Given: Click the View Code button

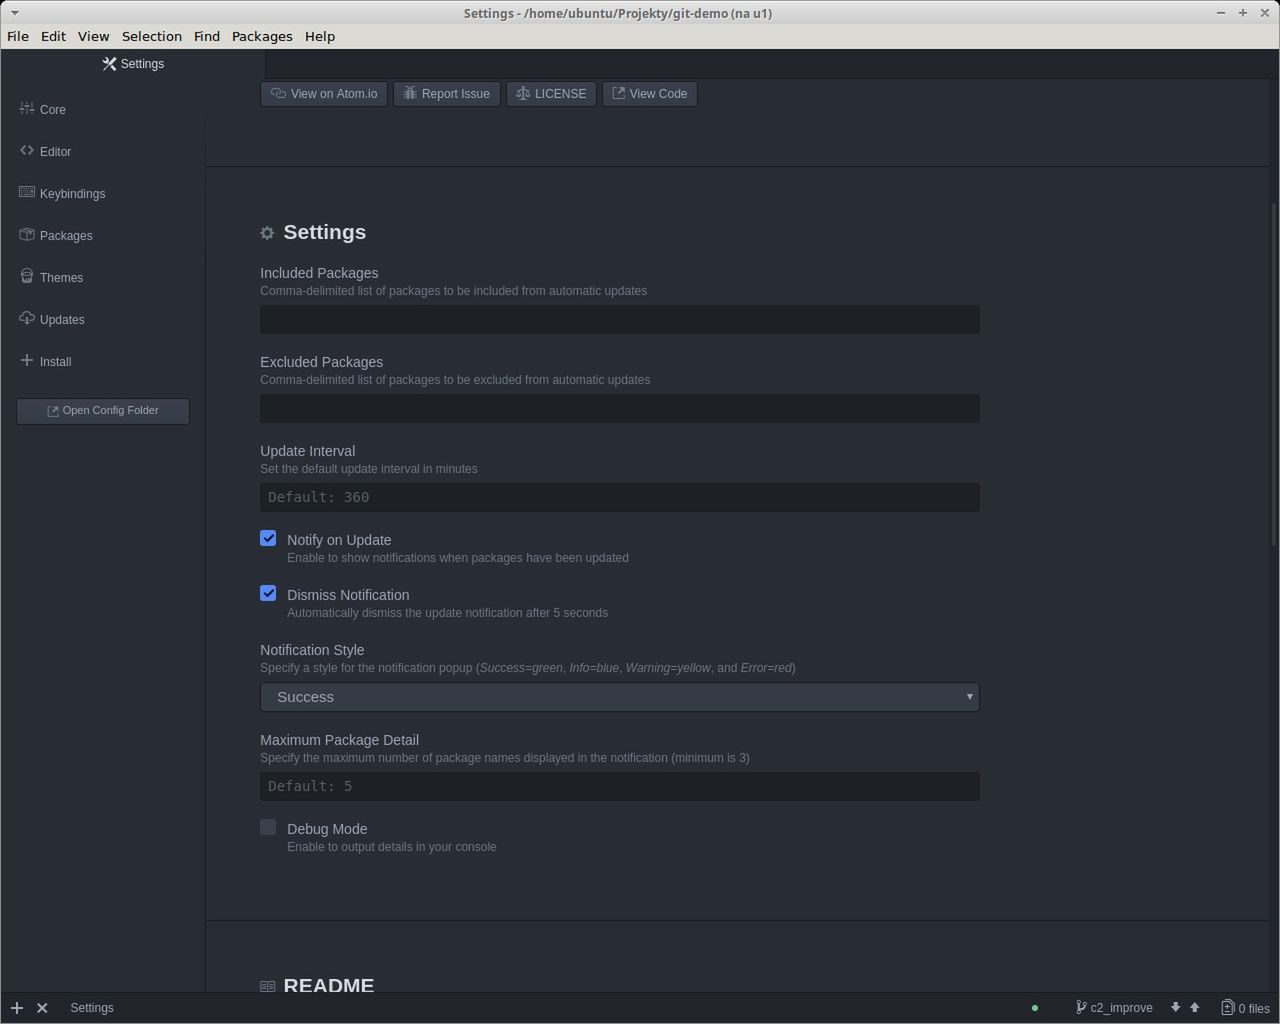Looking at the screenshot, I should coord(650,94).
